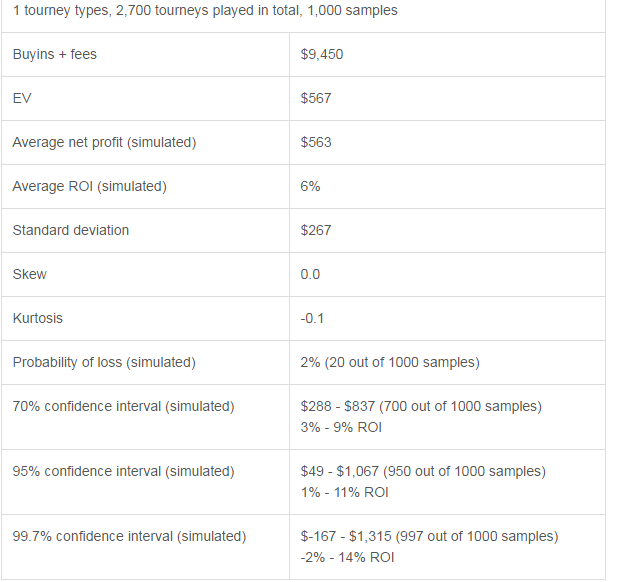Screen dimensions: 617x582
Task: Click the "Probability of loss (simulated)" label
Action: [x=104, y=362]
